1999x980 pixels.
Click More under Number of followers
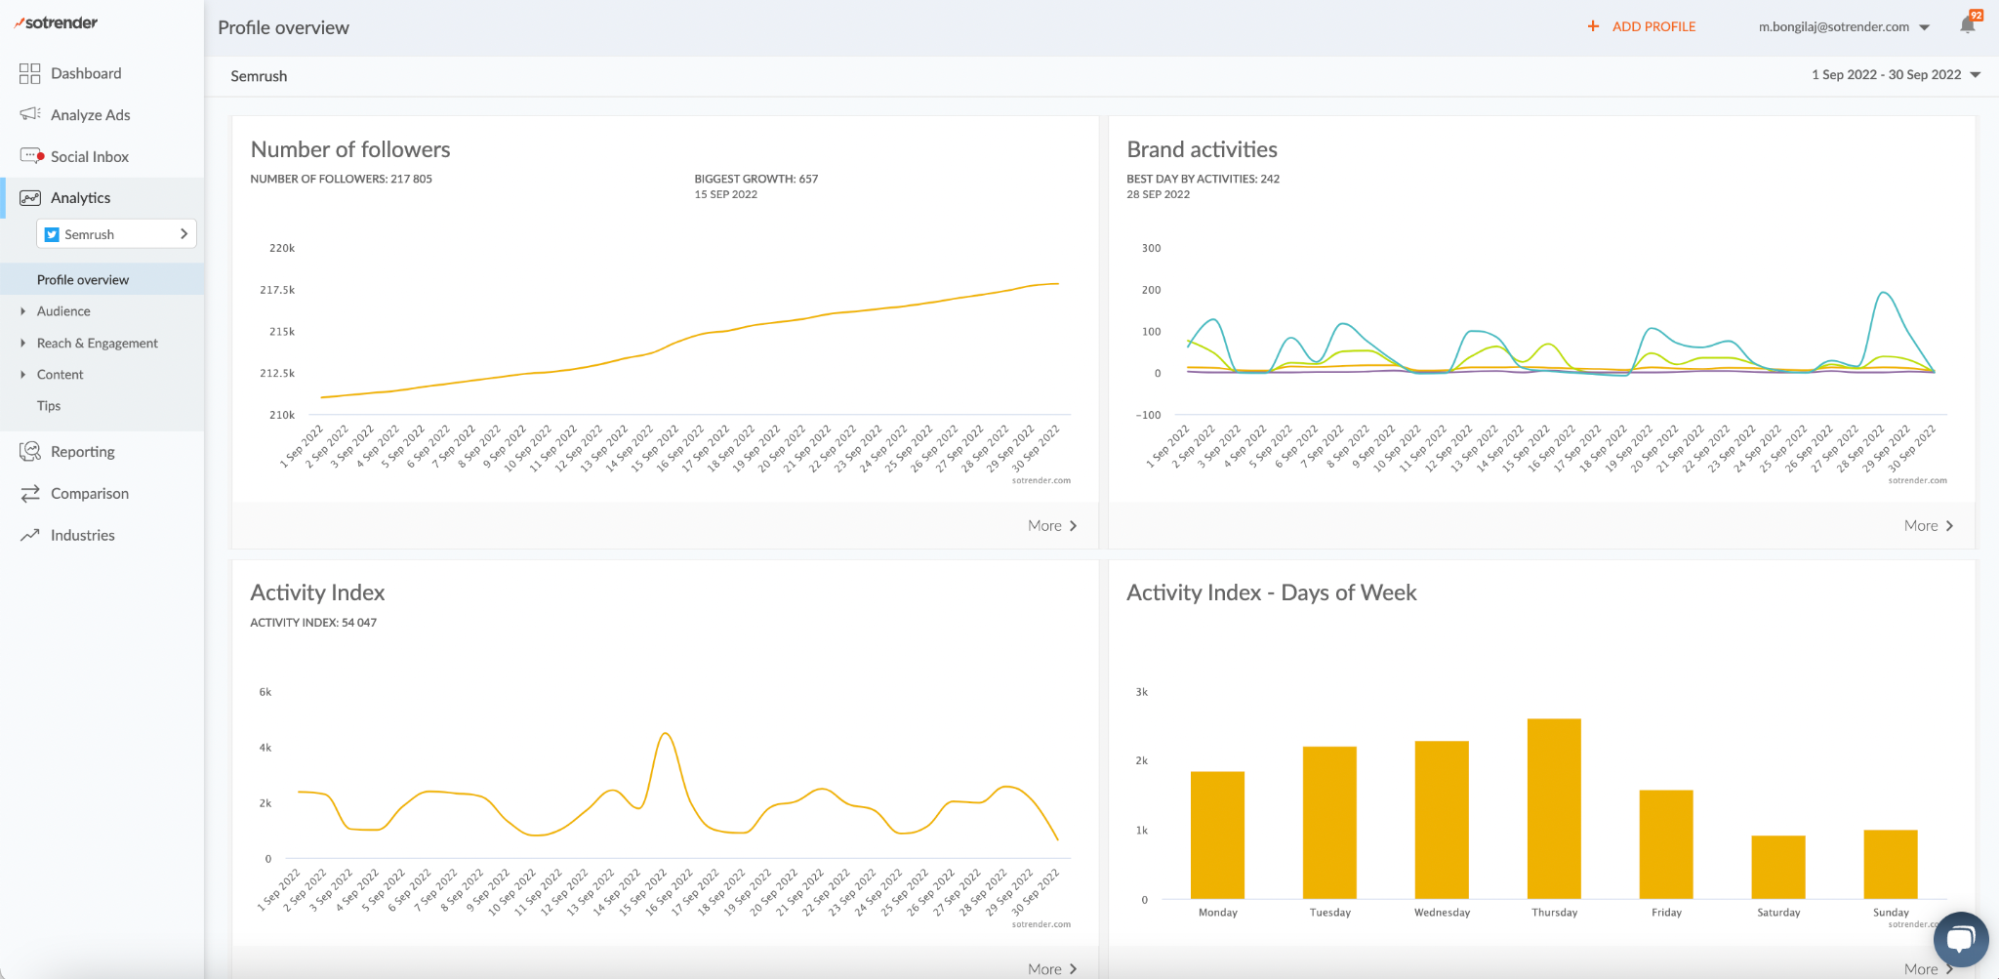click(x=1051, y=526)
